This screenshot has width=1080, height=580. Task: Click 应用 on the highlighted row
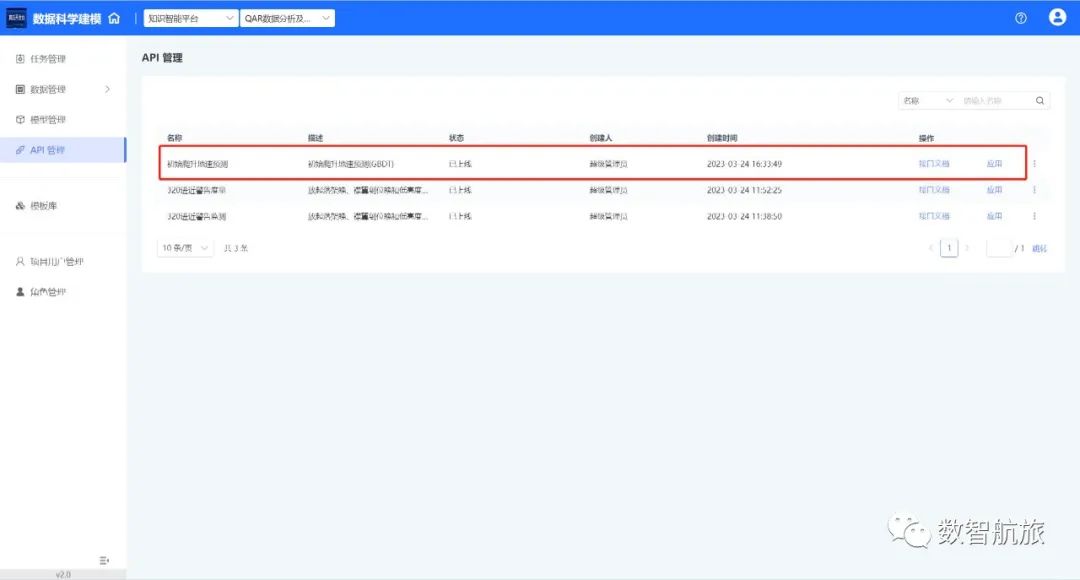click(x=996, y=163)
